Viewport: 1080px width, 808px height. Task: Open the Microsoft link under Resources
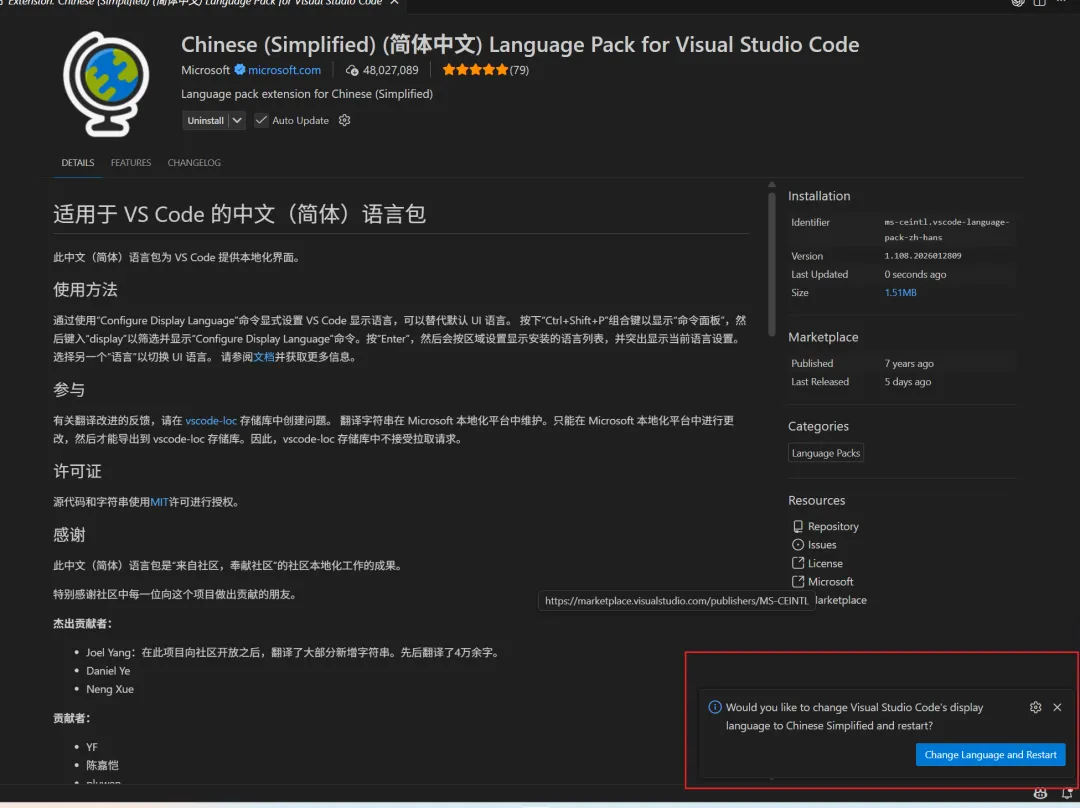click(x=831, y=582)
